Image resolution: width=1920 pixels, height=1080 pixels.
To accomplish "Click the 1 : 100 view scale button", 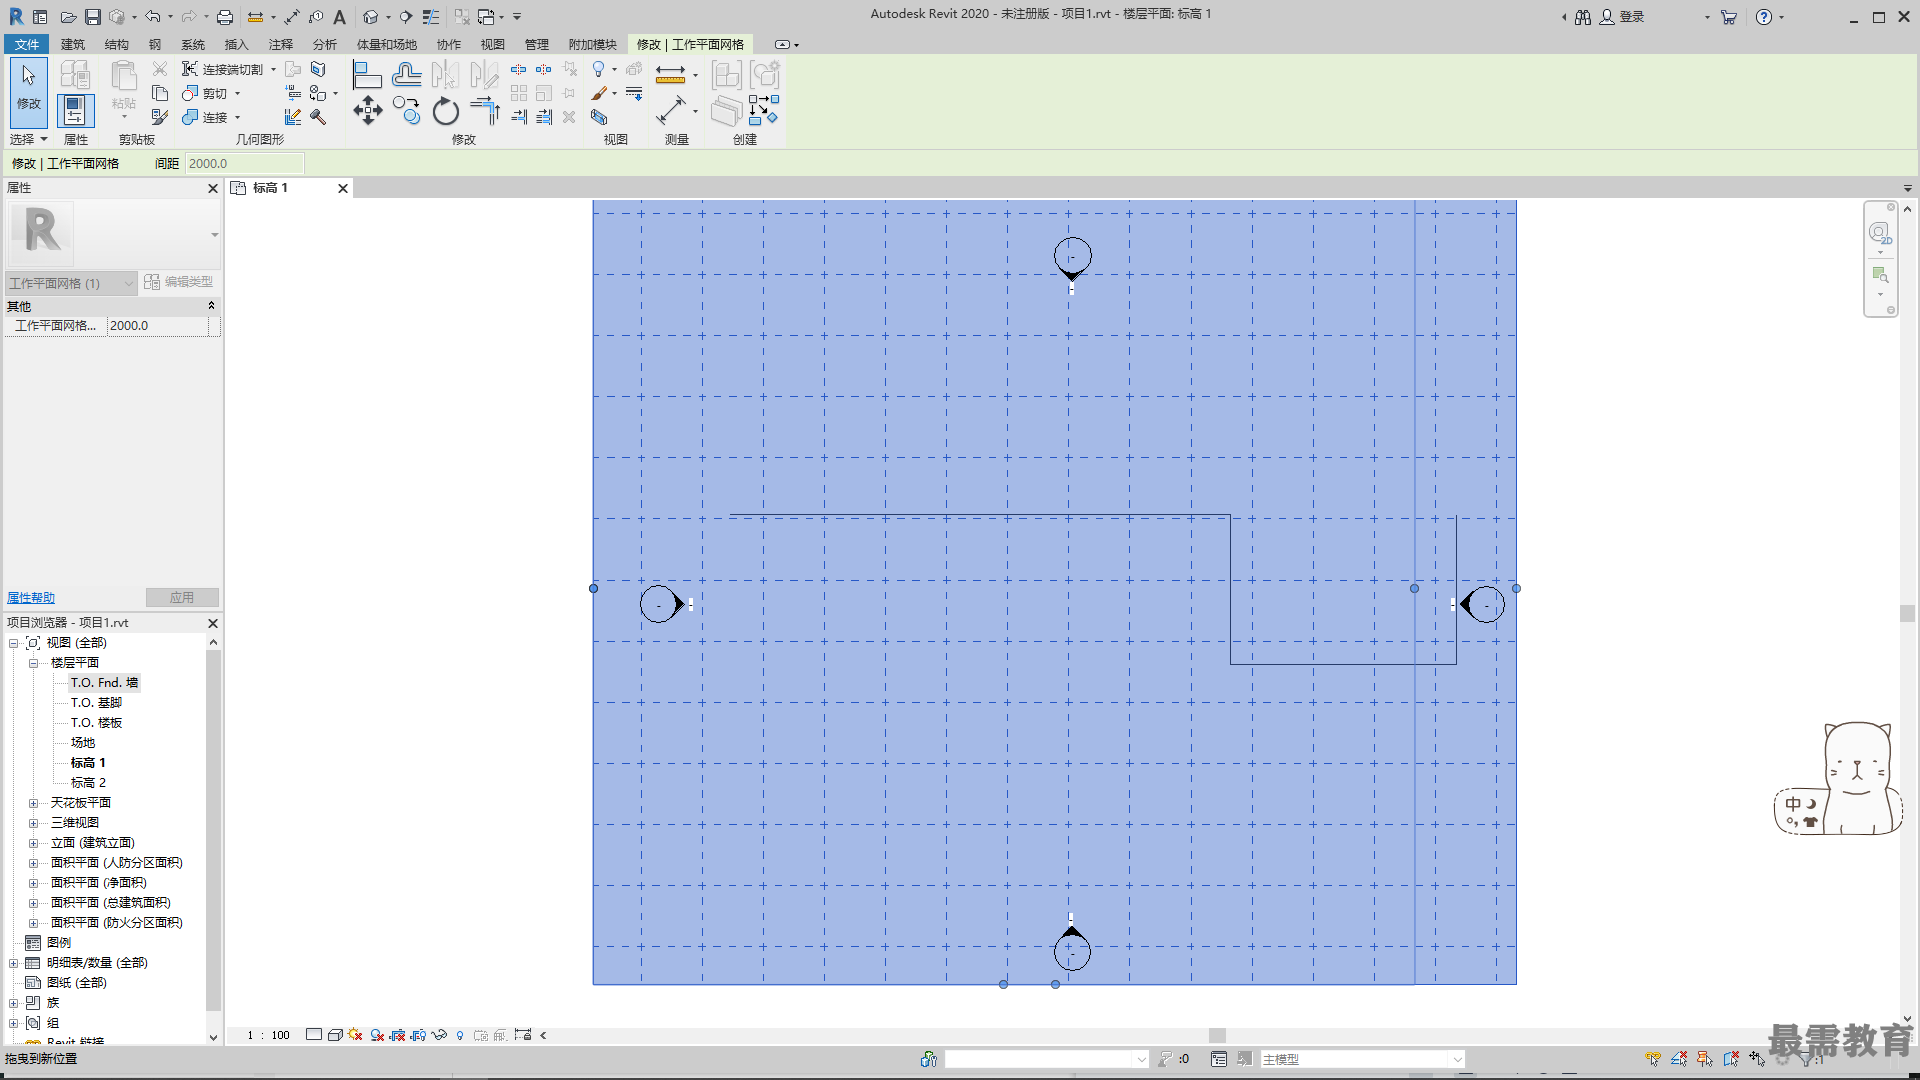I will tap(268, 1035).
